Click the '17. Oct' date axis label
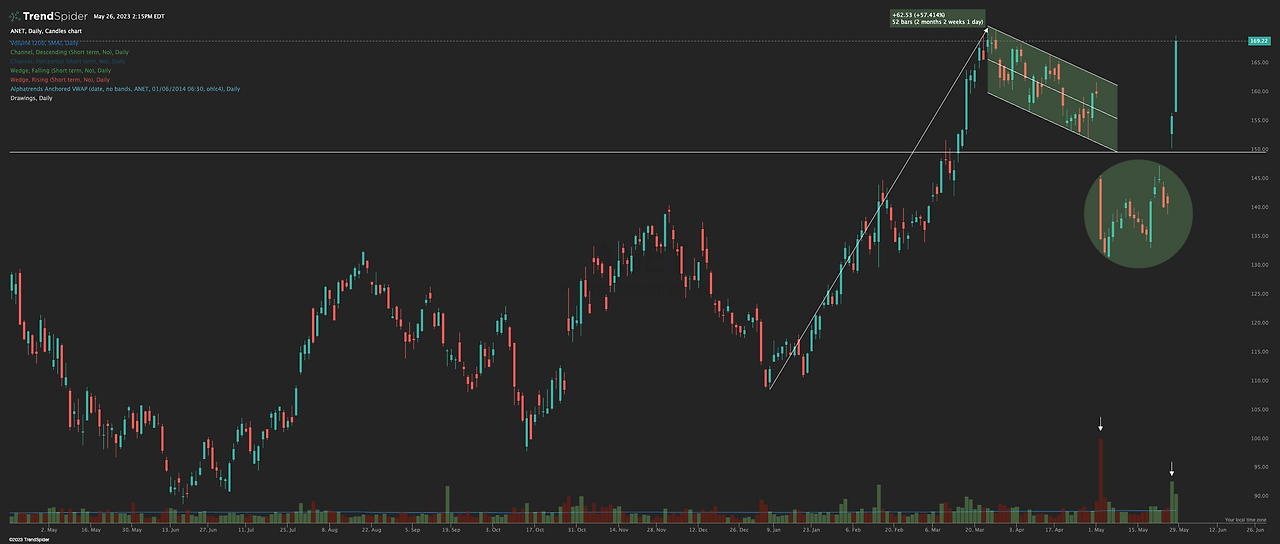1280x544 pixels. 535,530
